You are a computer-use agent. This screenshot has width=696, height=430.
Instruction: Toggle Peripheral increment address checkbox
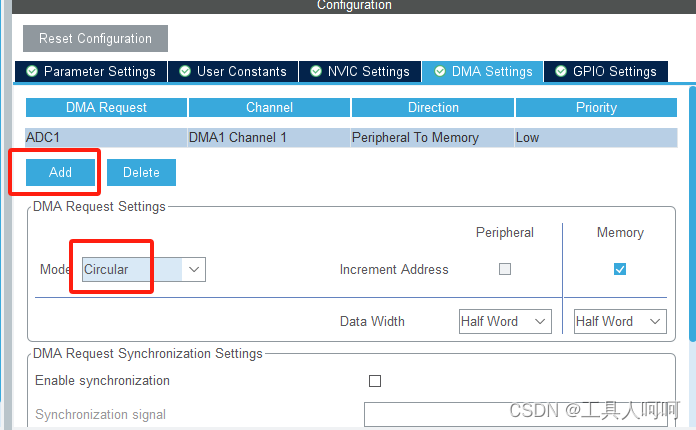[x=505, y=269]
